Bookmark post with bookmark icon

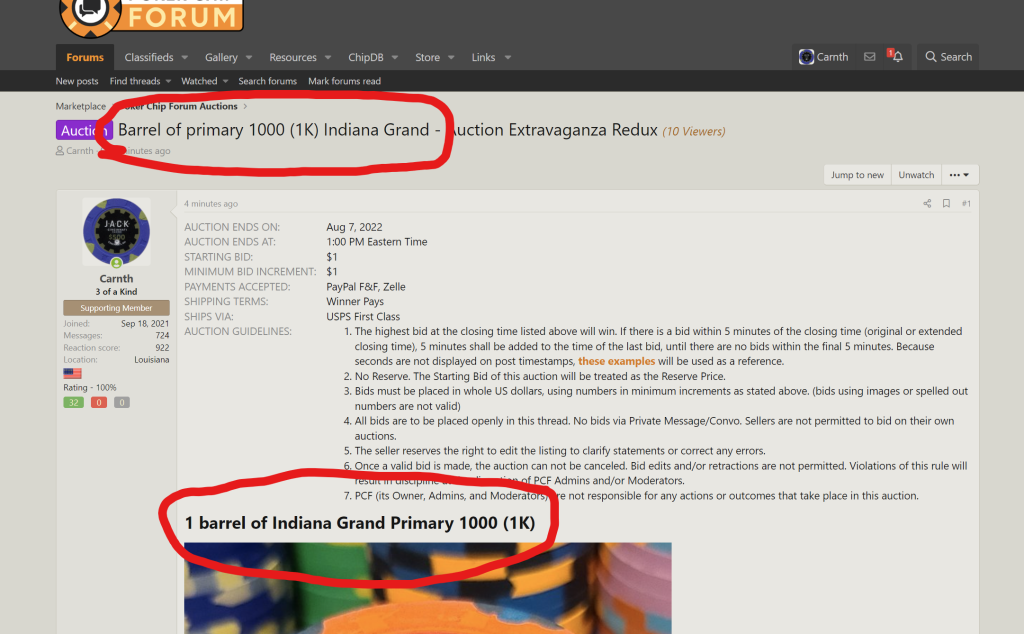click(946, 204)
